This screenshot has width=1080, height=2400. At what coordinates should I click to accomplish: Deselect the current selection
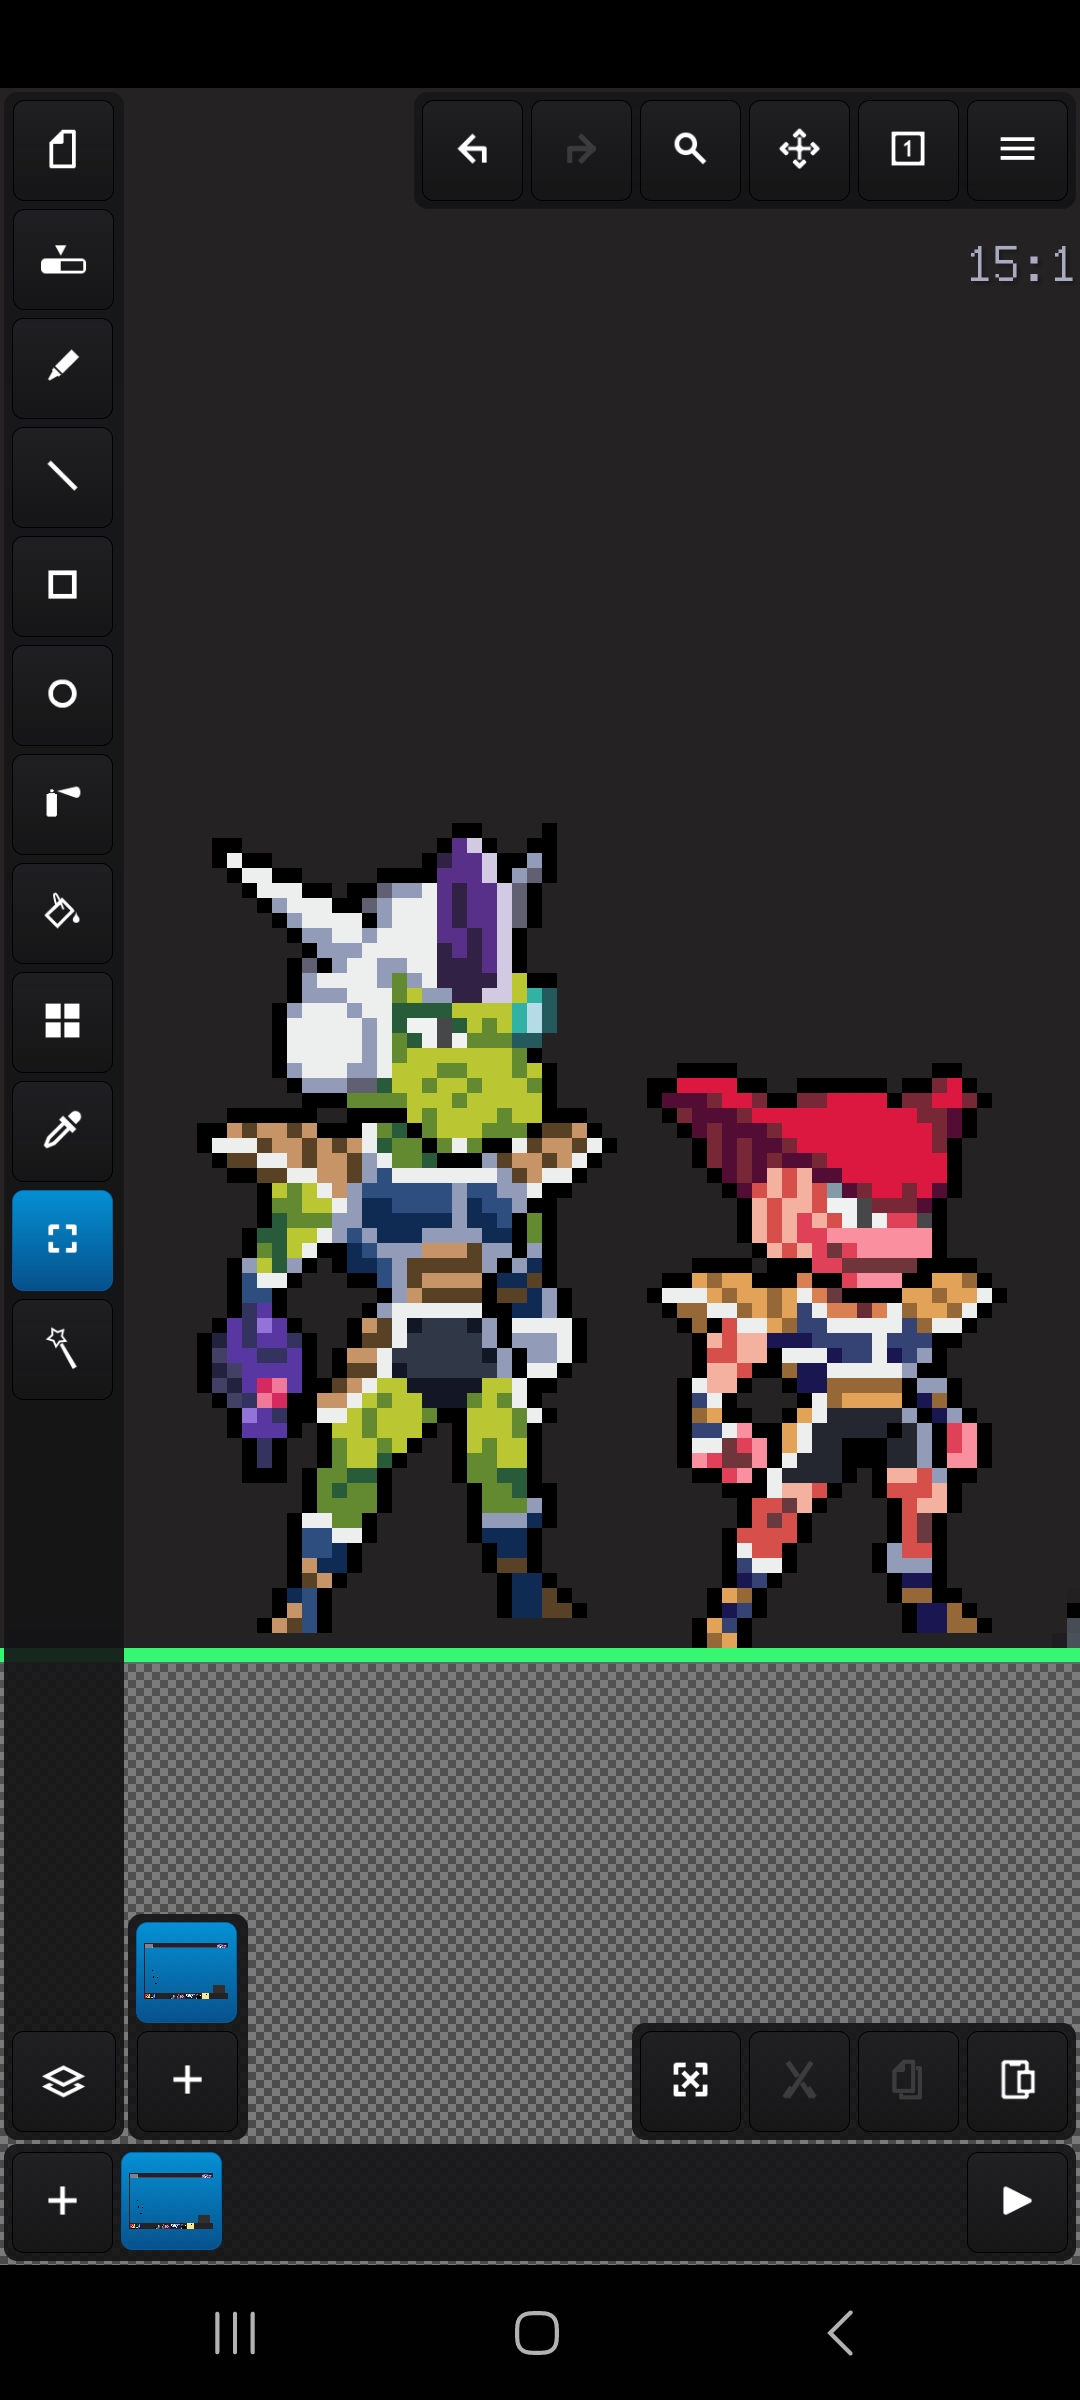tap(690, 2081)
